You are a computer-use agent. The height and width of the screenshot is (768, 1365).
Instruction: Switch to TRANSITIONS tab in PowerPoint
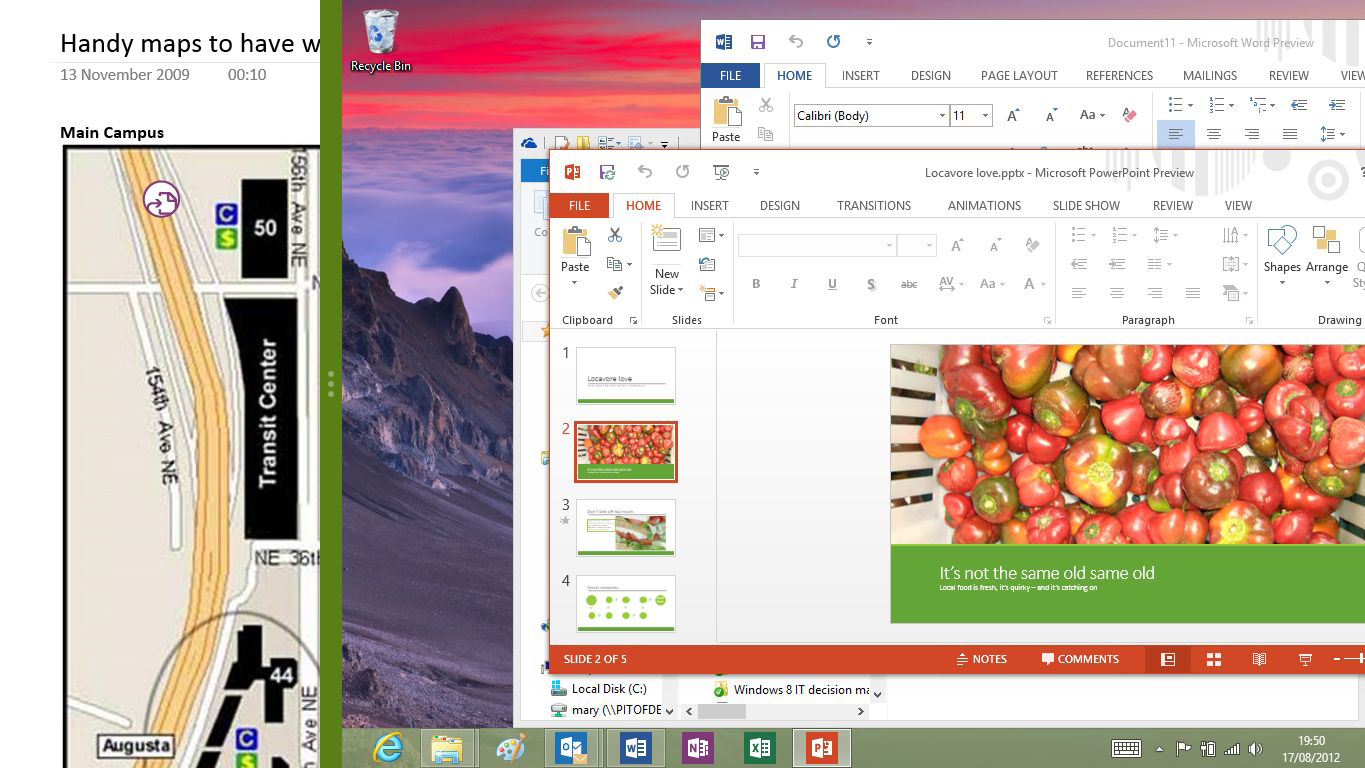click(x=874, y=205)
